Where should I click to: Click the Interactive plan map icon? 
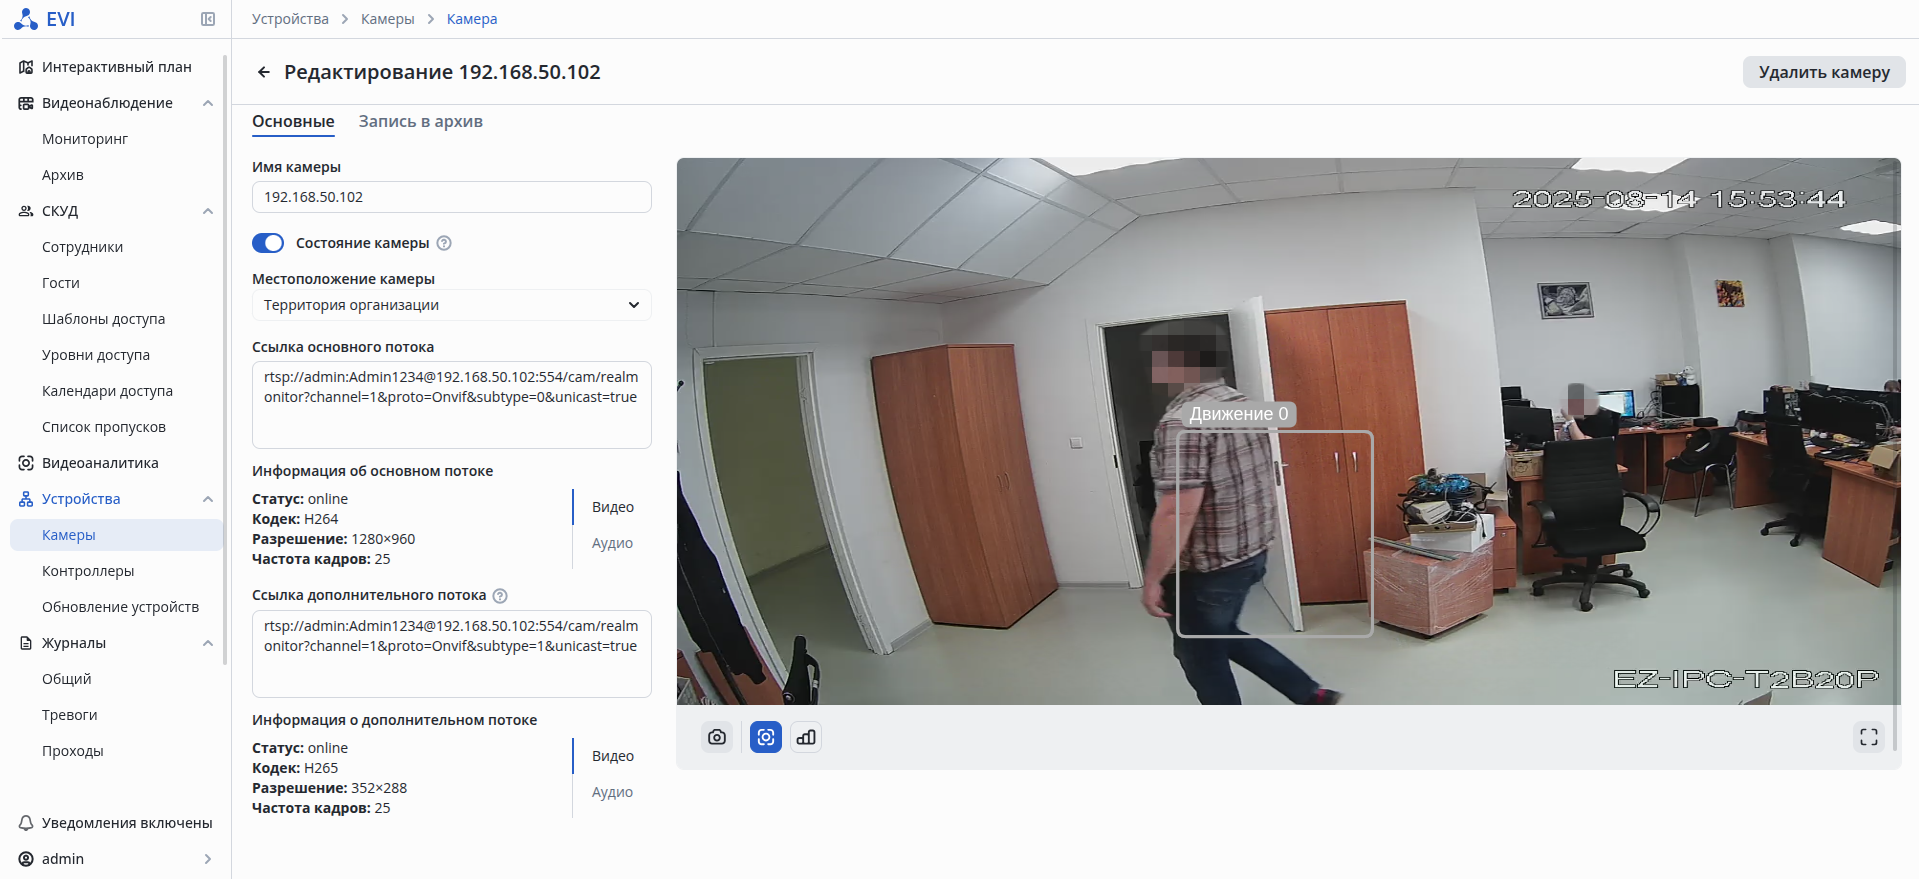coord(26,67)
